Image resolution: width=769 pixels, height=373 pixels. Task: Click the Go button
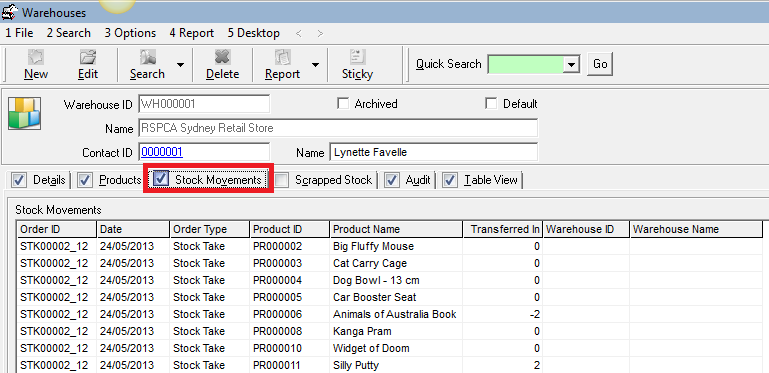[600, 64]
